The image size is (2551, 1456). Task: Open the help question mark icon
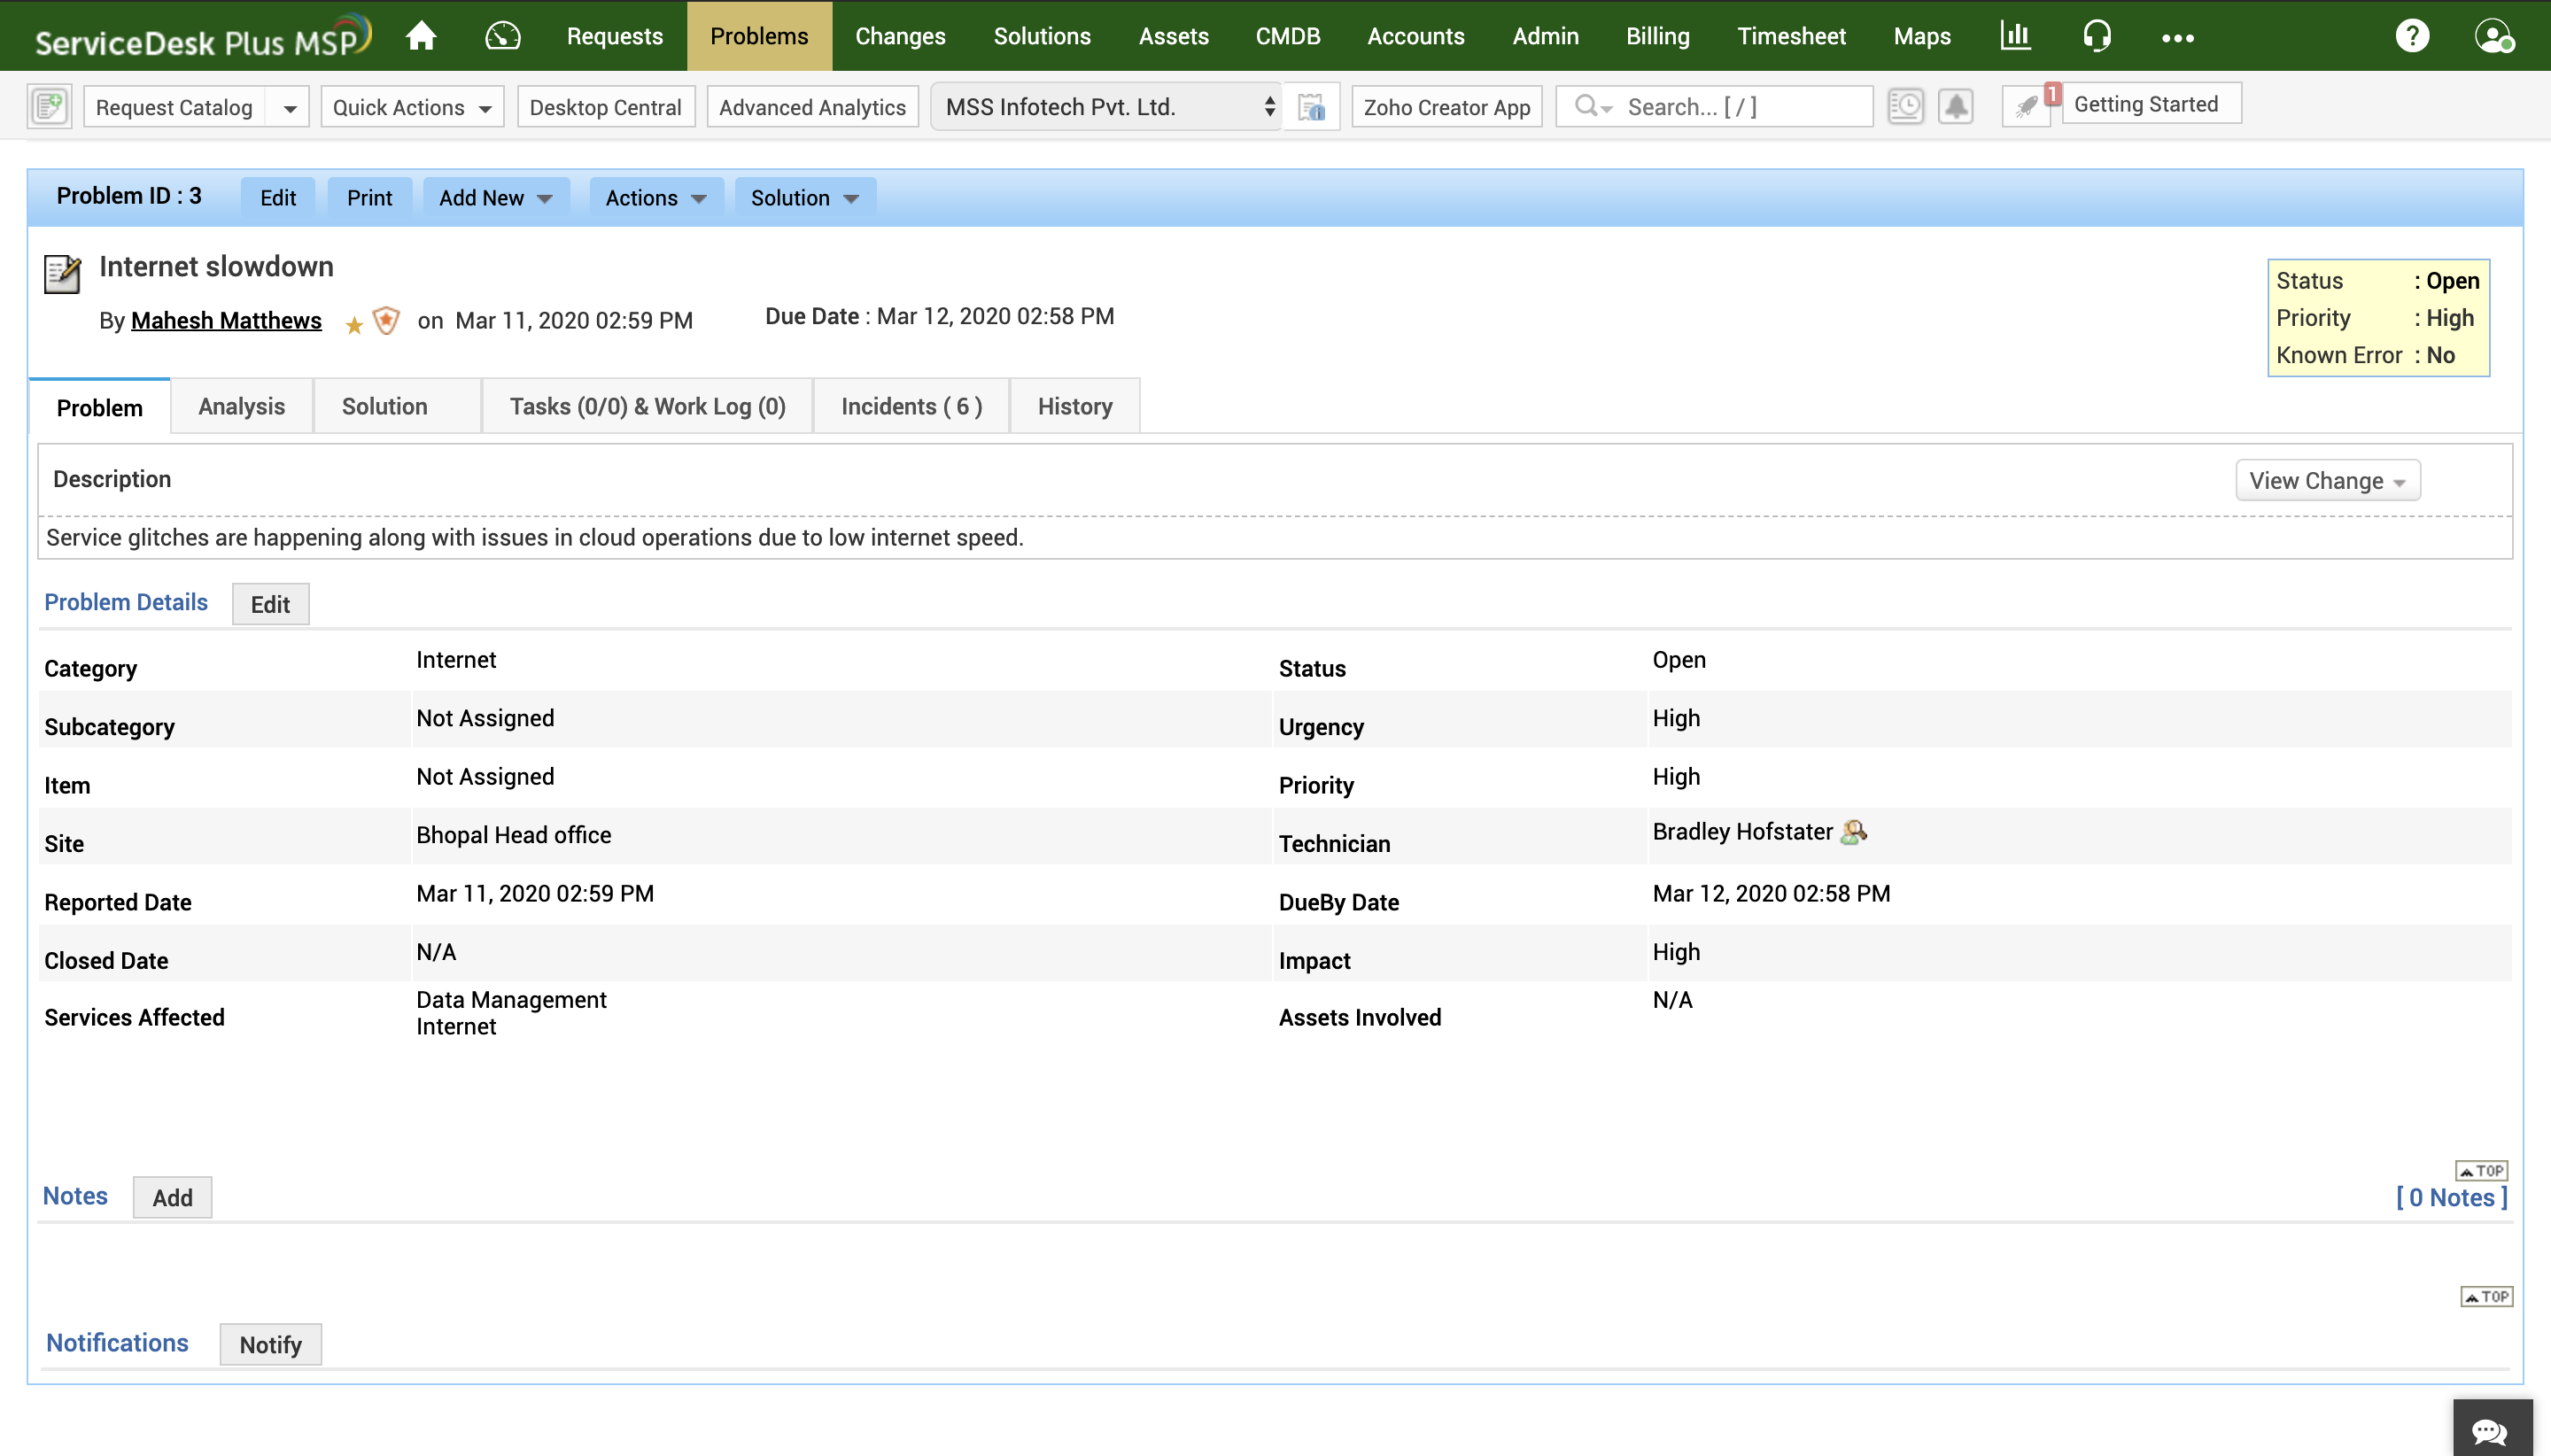pos(2411,36)
